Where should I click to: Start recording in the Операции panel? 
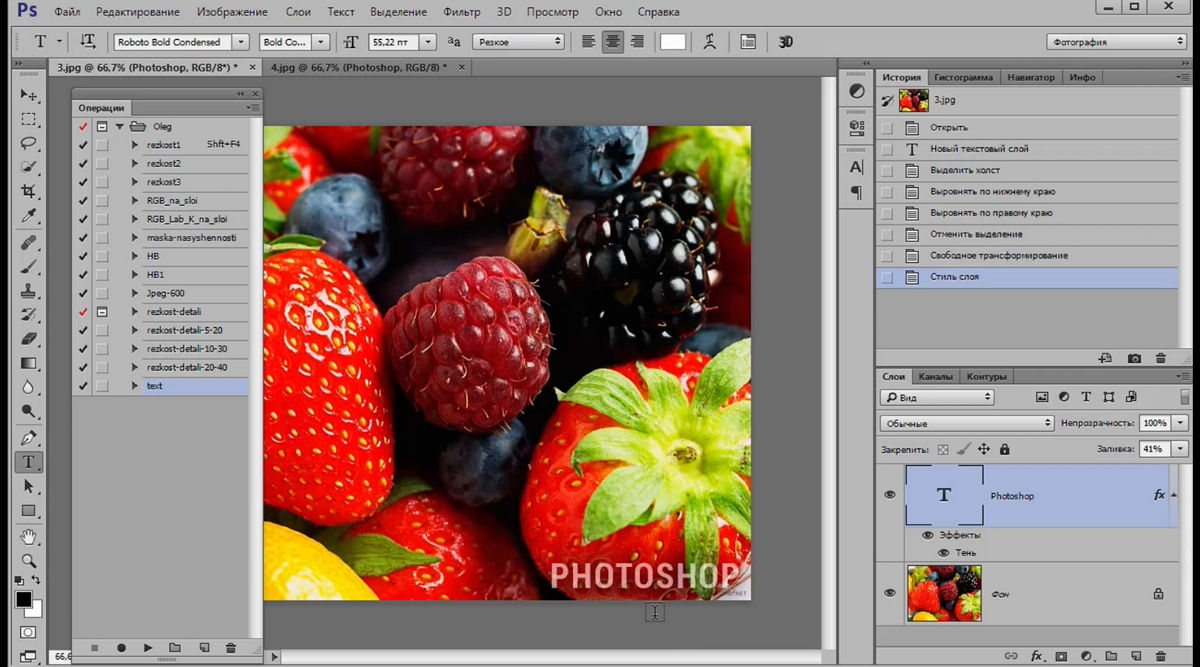coord(121,648)
